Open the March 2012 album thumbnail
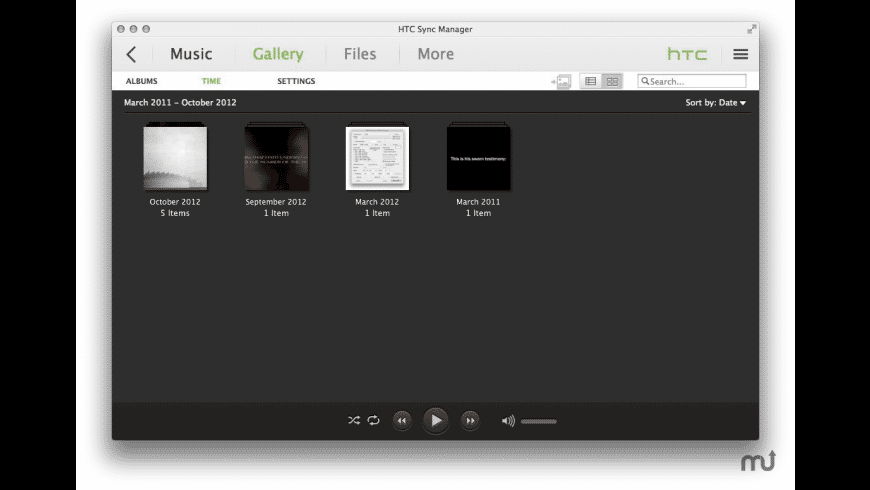This screenshot has width=870, height=490. (377, 158)
